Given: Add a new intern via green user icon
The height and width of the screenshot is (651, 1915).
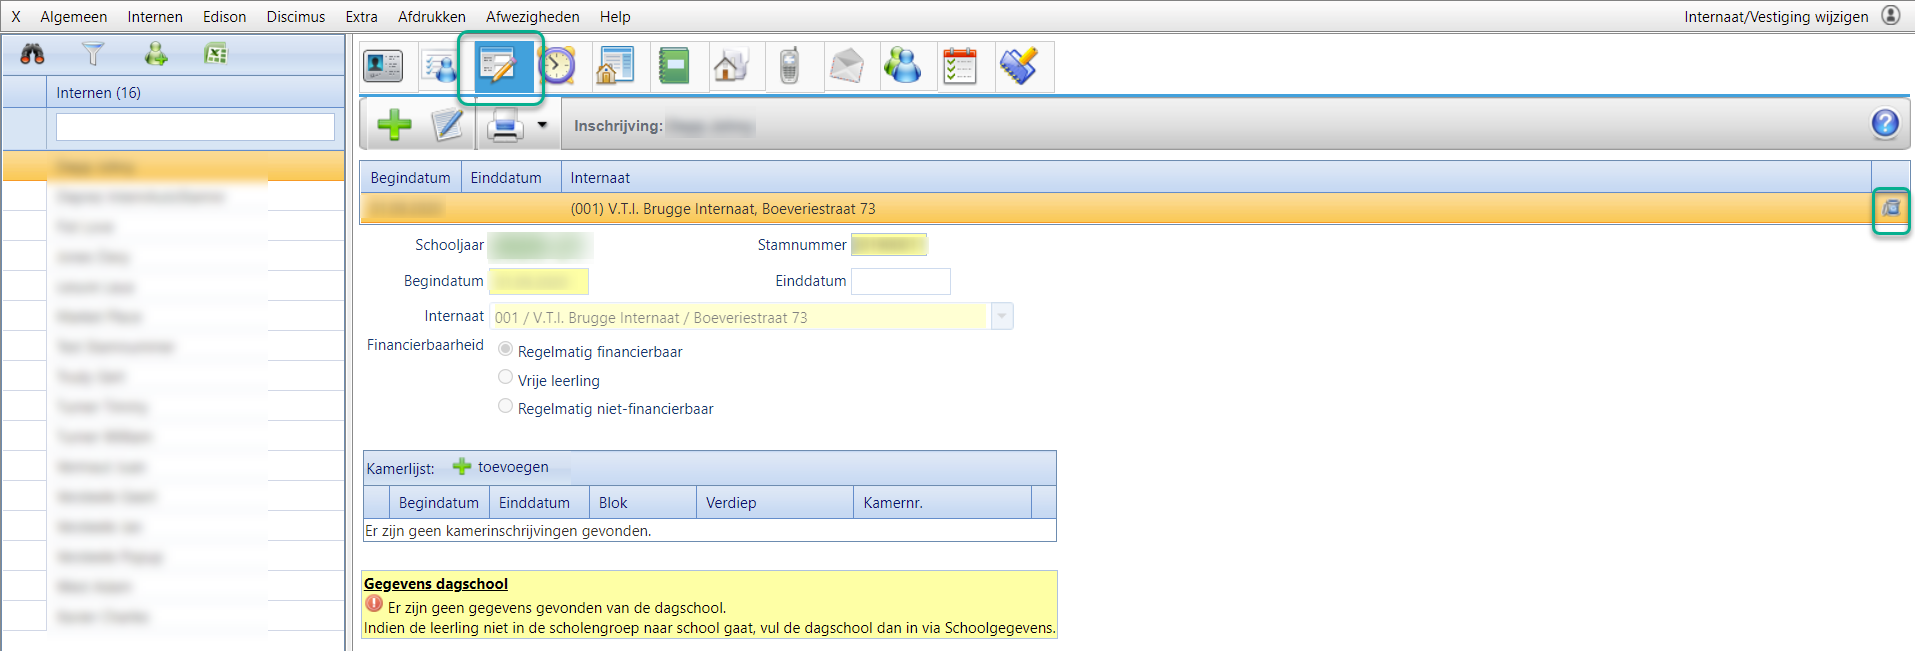Looking at the screenshot, I should (156, 54).
